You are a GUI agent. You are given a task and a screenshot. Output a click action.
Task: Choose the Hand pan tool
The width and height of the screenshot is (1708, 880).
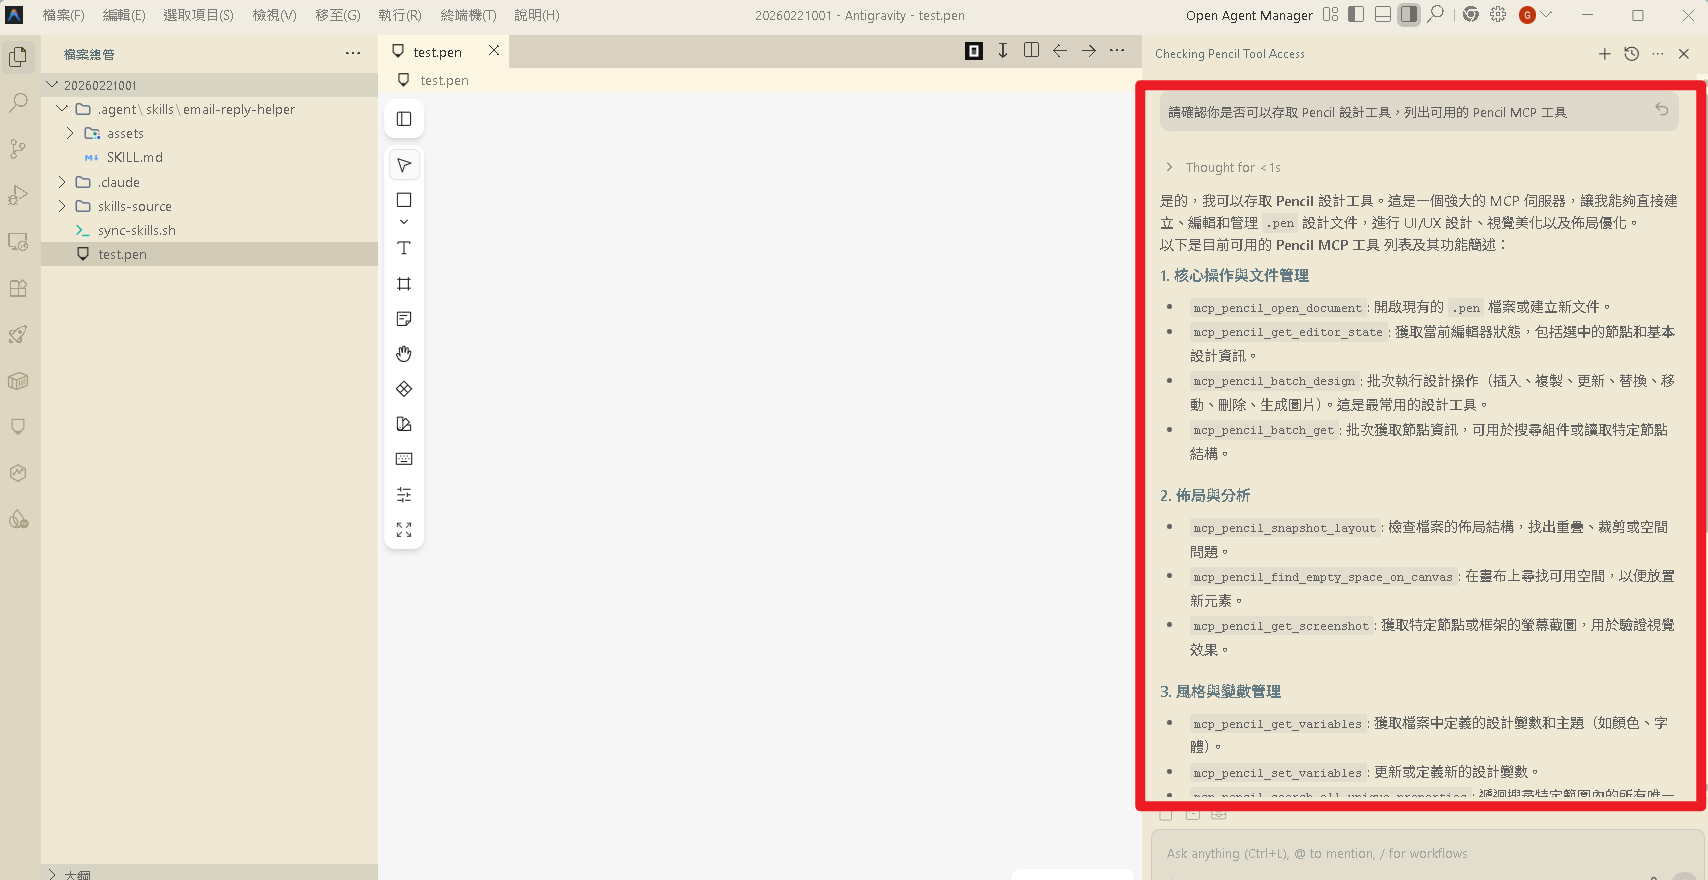coord(404,354)
